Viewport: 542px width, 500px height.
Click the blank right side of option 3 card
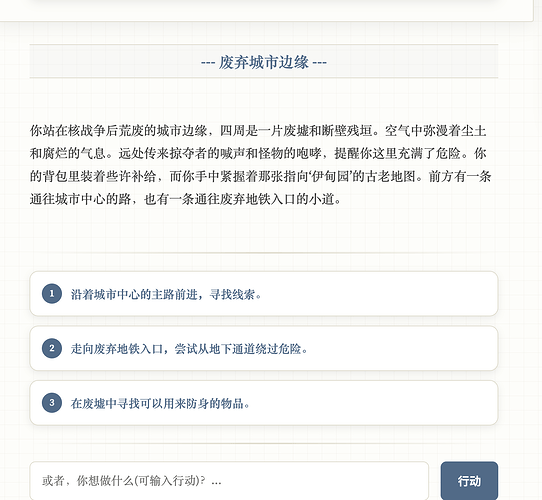373,403
